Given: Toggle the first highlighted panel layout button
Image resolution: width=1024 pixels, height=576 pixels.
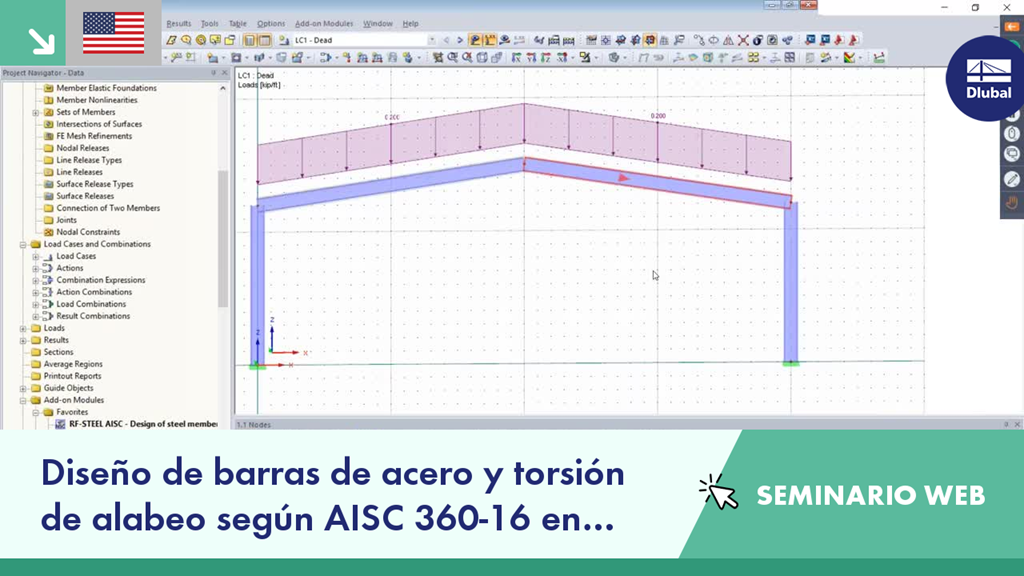Looking at the screenshot, I should click(x=249, y=40).
